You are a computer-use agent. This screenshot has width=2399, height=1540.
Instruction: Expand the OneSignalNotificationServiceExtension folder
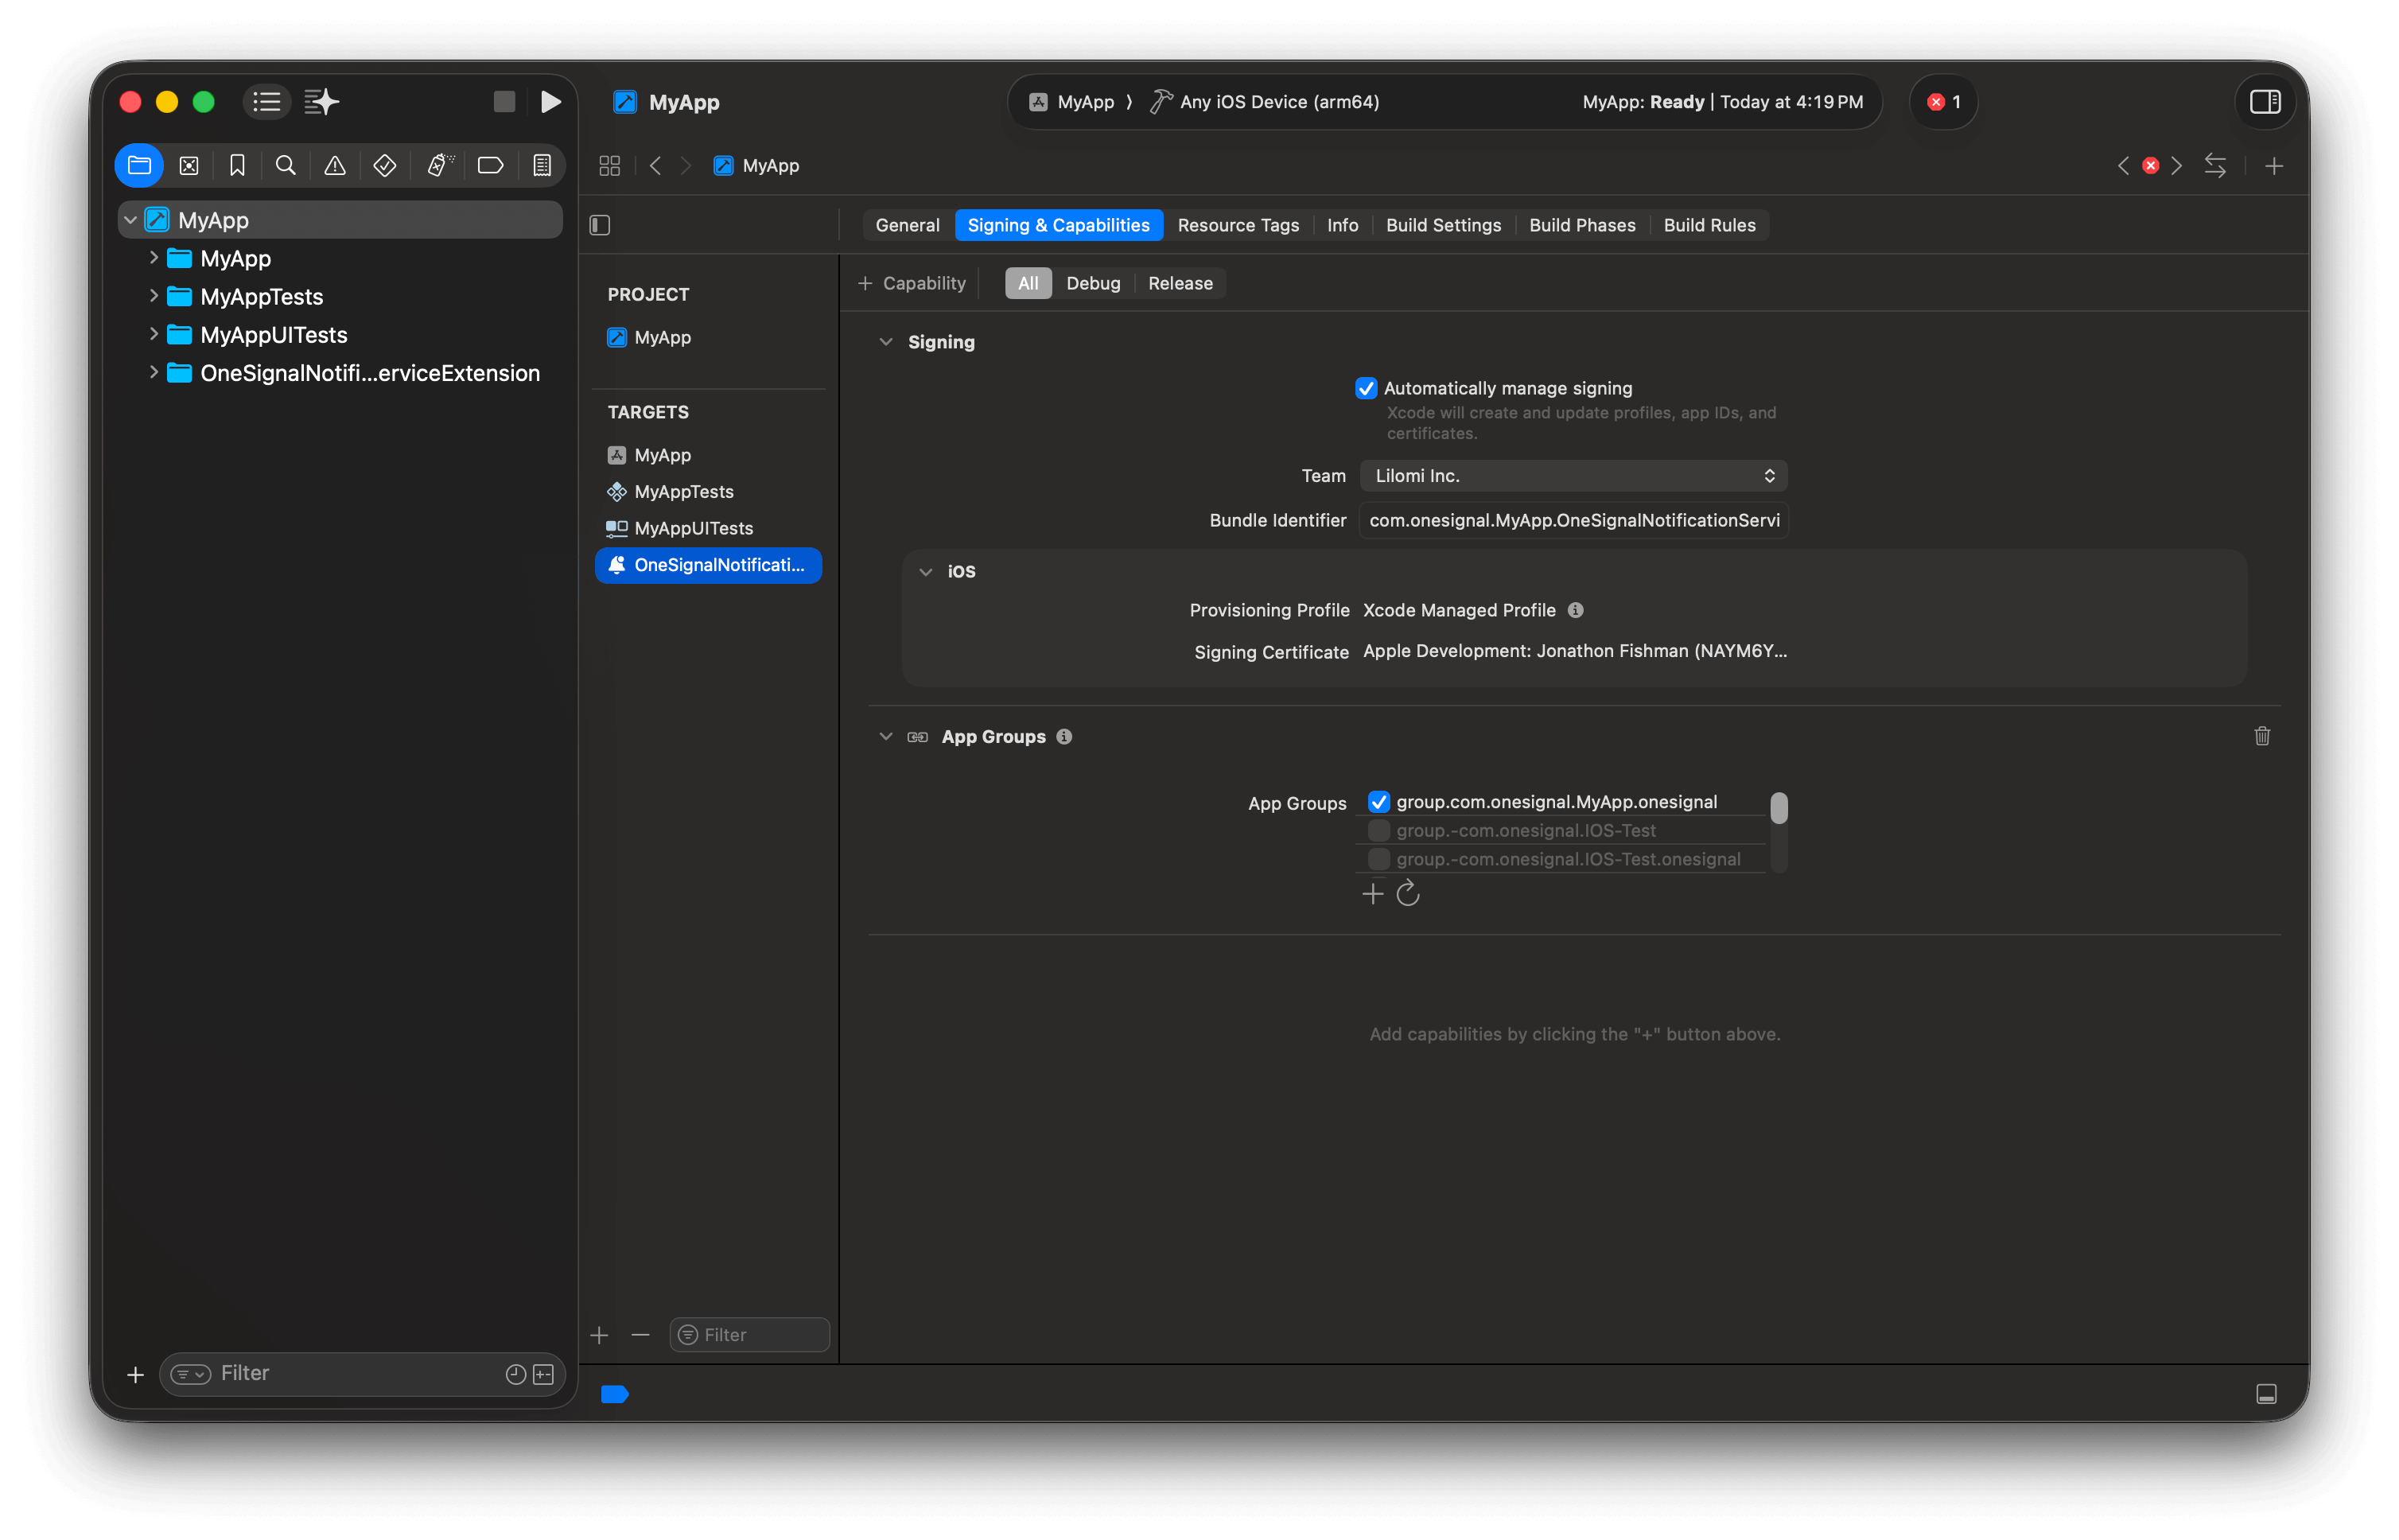tap(153, 372)
